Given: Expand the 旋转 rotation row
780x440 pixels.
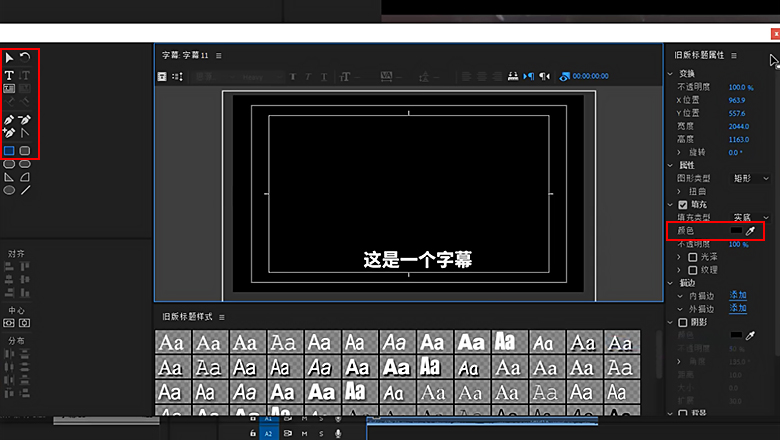Looking at the screenshot, I should pyautogui.click(x=680, y=152).
